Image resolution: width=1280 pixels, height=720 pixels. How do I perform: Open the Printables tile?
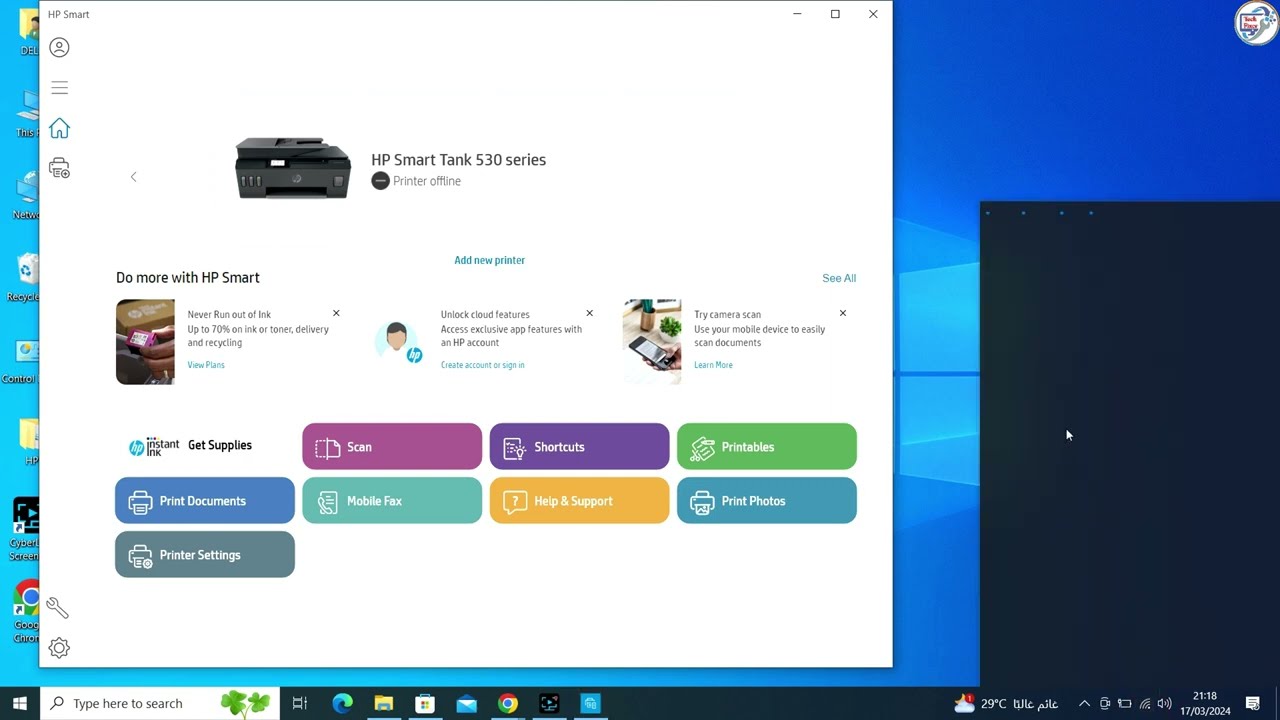(767, 446)
